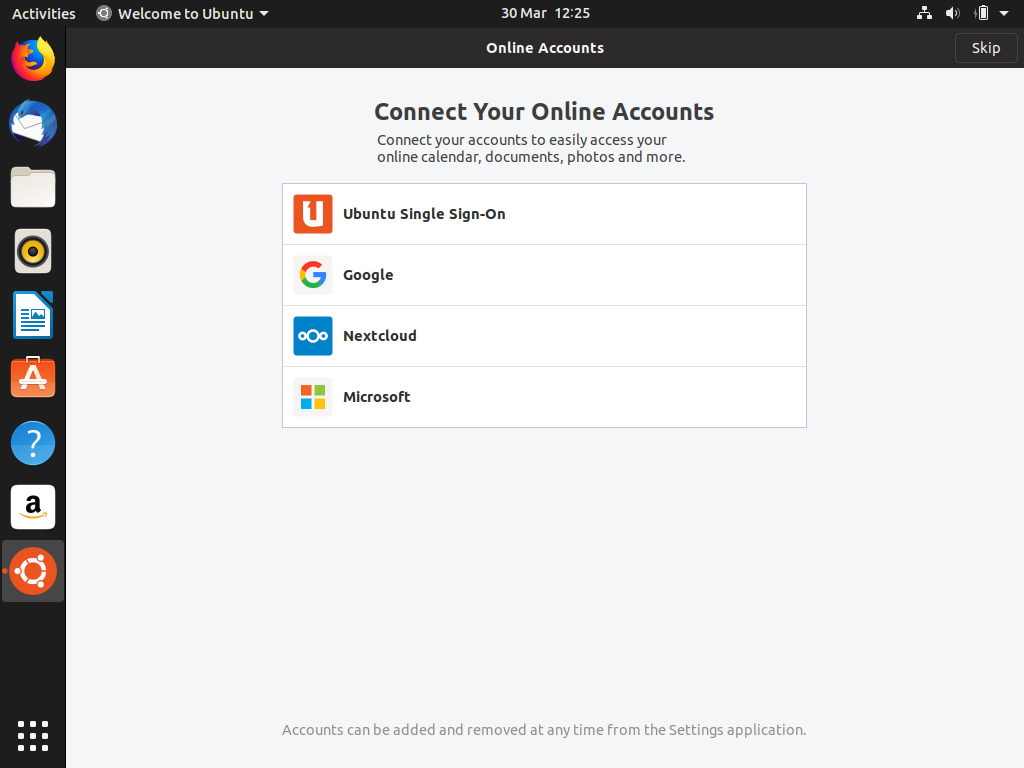This screenshot has height=768, width=1024.
Task: Select Ubuntu Single Sign-On account
Action: click(544, 214)
